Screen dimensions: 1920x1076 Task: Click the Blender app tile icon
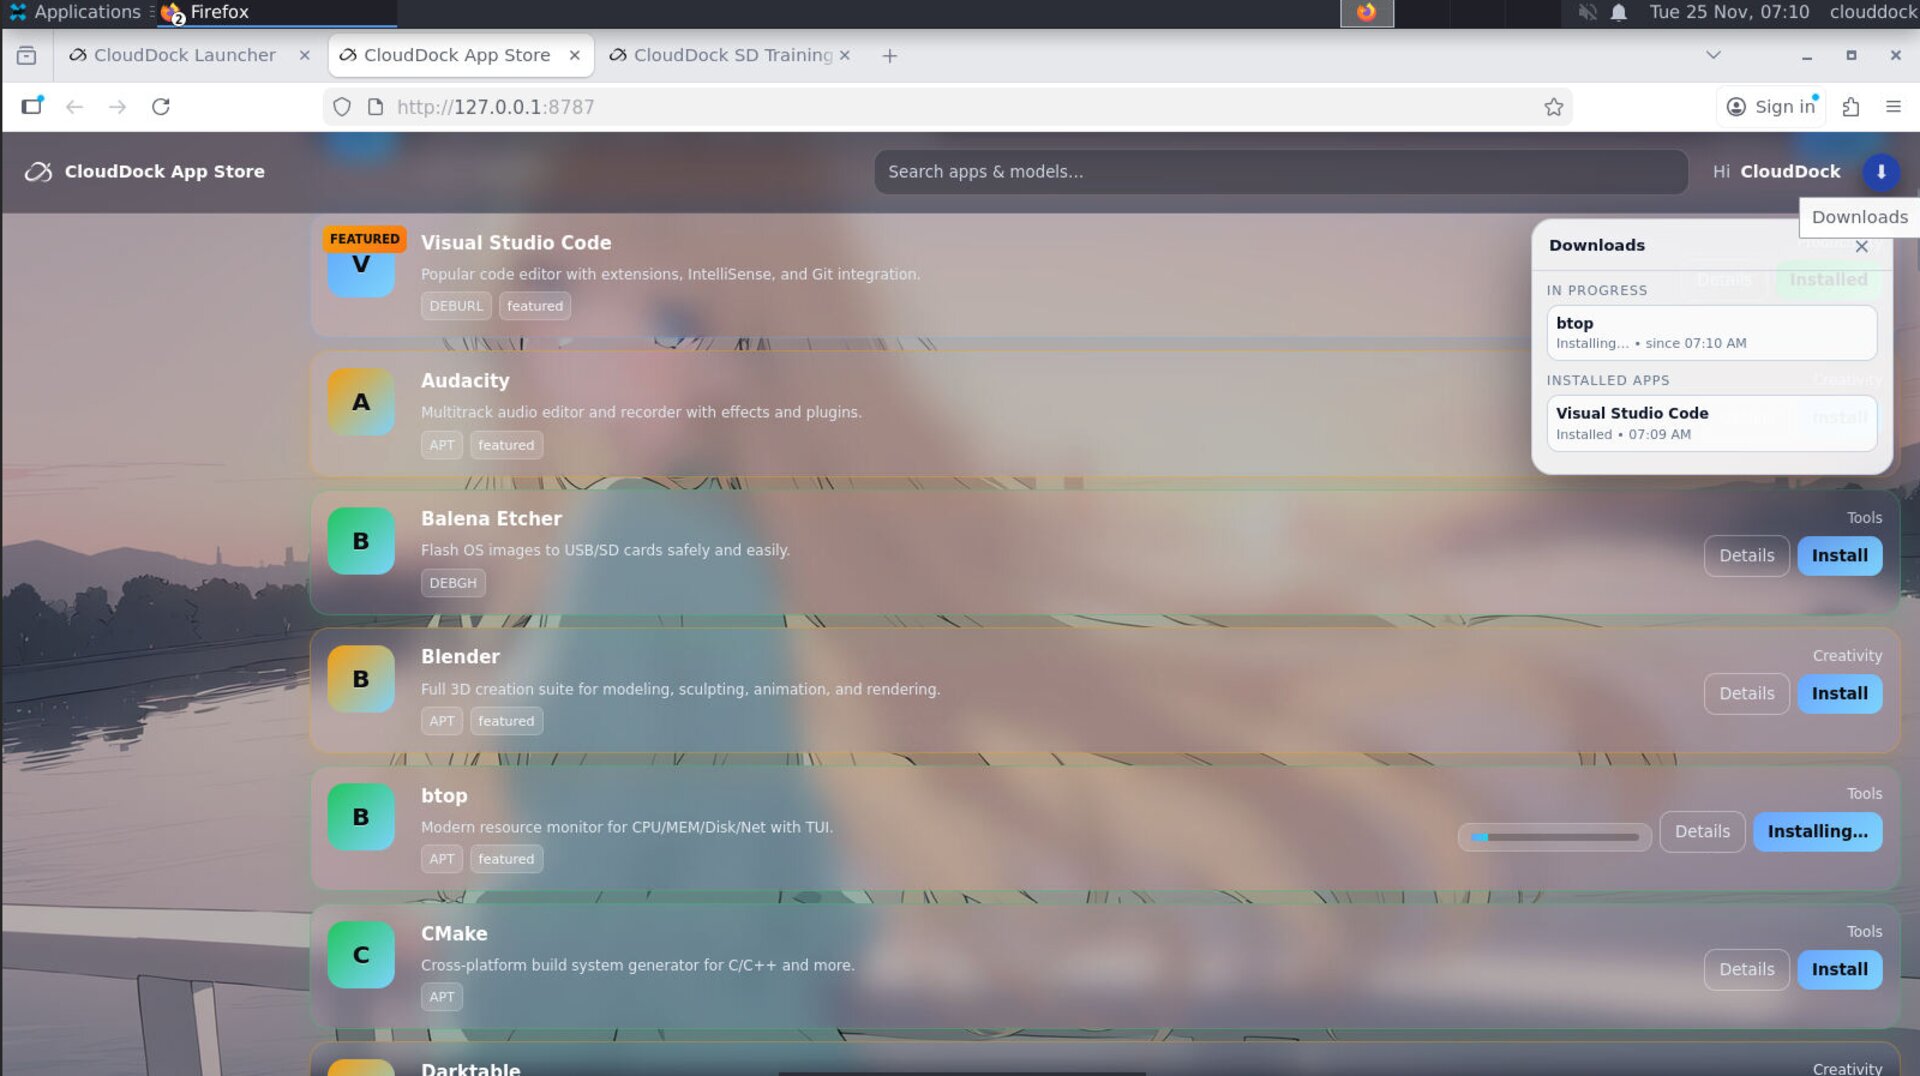click(x=361, y=679)
